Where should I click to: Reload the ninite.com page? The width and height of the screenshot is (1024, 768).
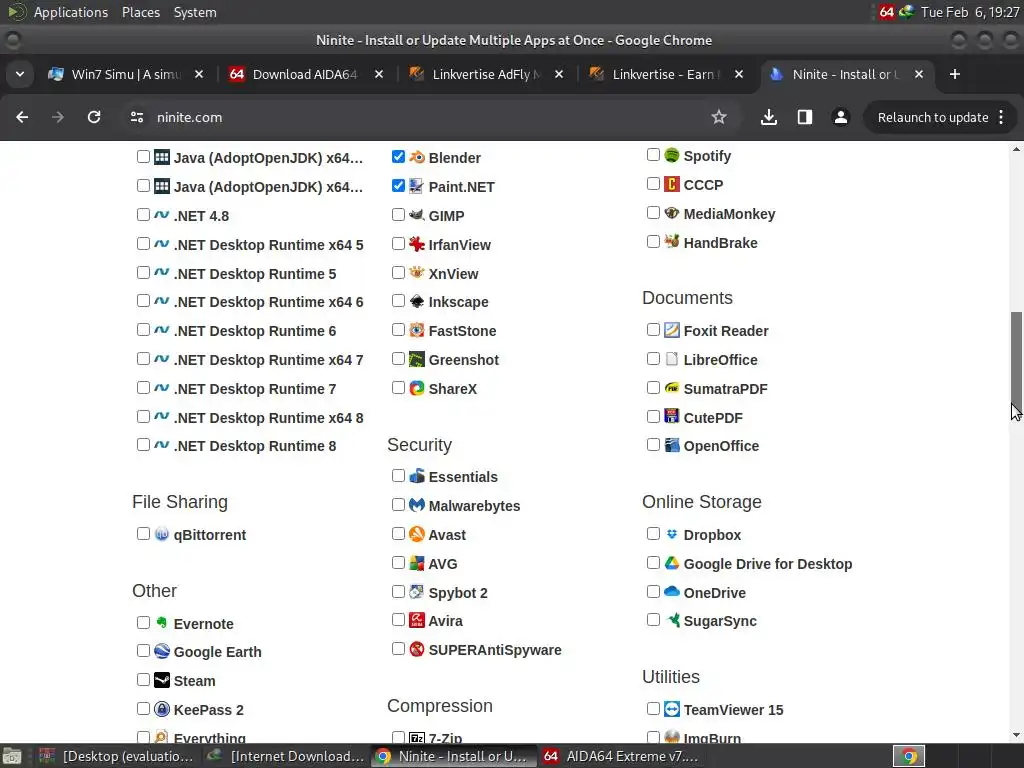point(94,117)
